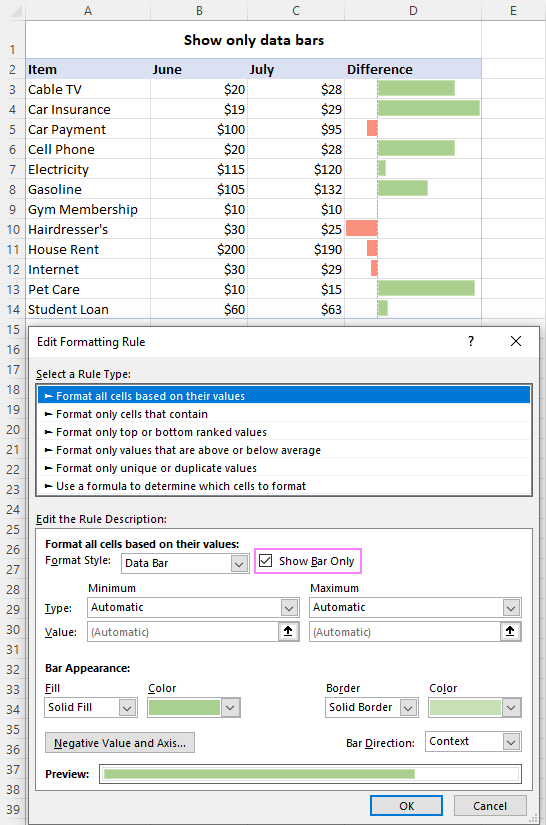Select column E header
The width and height of the screenshot is (546, 825).
coord(513,11)
